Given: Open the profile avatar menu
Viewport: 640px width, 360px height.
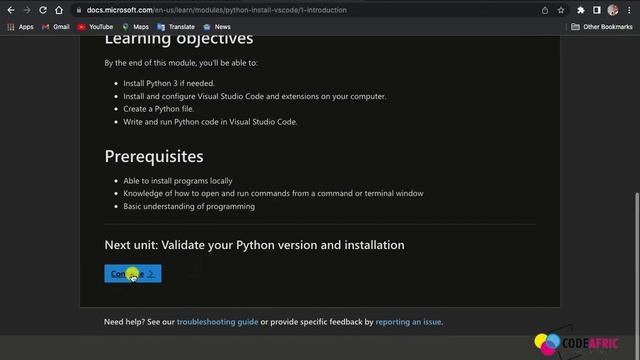Looking at the screenshot, I should 613,10.
